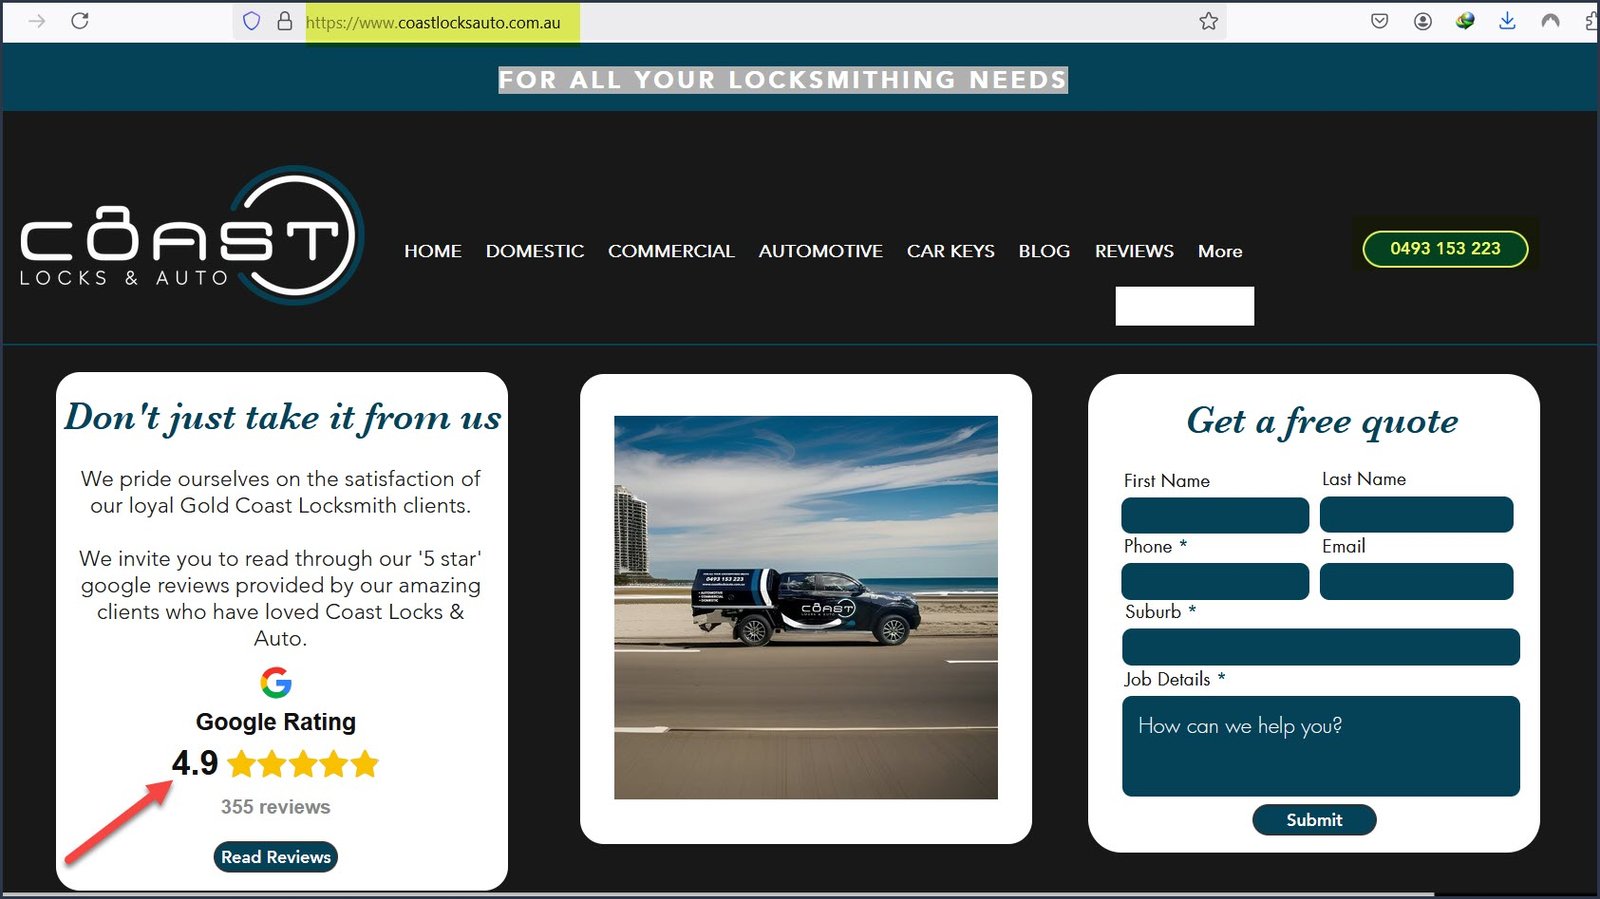Go to the CAR KEYS page
The width and height of the screenshot is (1600, 899).
[950, 251]
